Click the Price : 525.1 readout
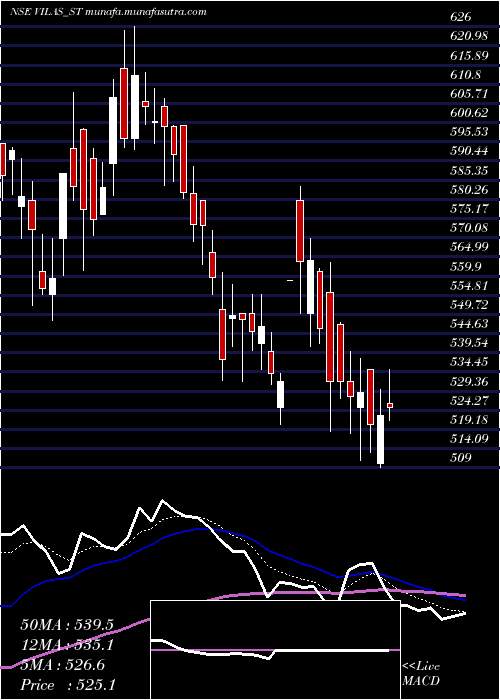The height and width of the screenshot is (700, 500). [68, 685]
